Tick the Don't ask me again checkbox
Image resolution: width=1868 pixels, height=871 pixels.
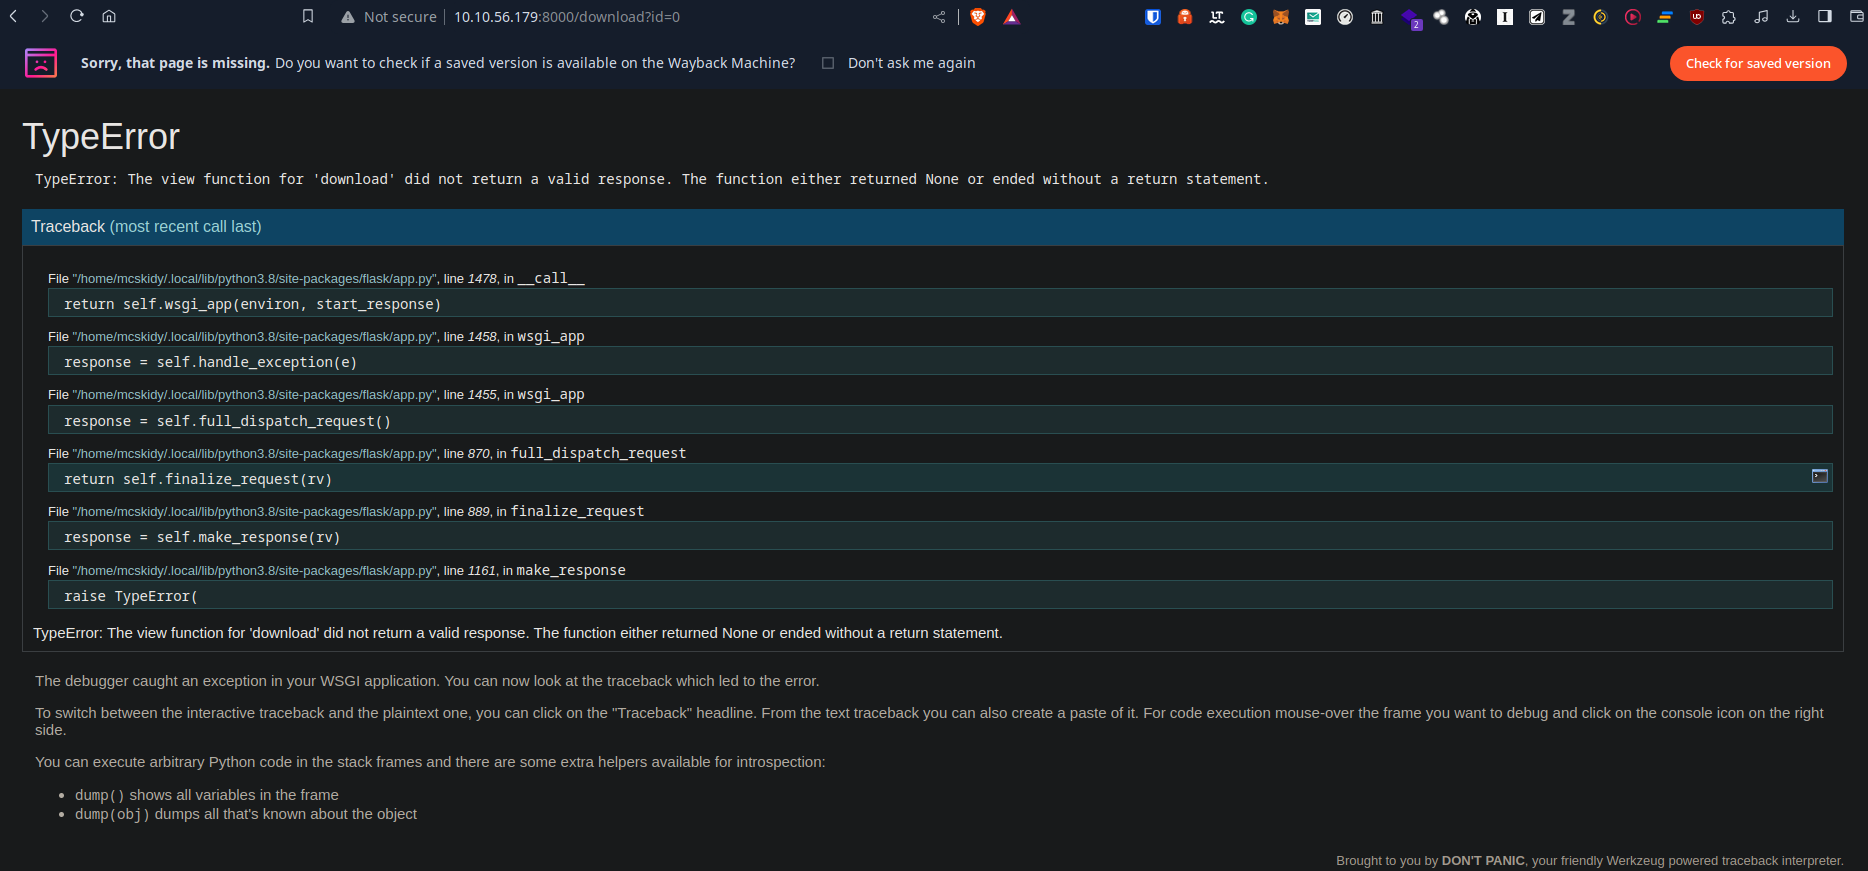point(828,63)
